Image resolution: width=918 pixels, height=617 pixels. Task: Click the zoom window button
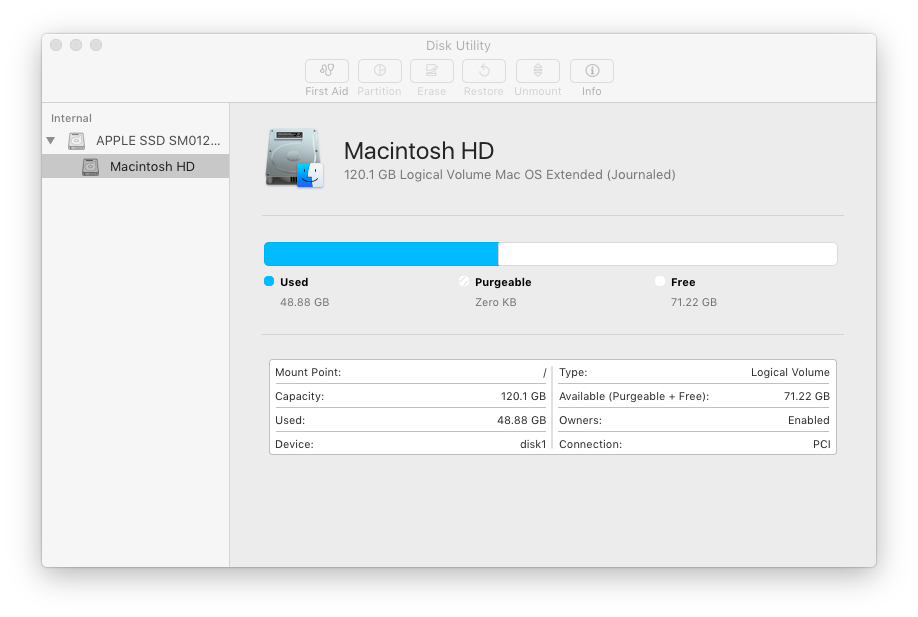tap(96, 45)
